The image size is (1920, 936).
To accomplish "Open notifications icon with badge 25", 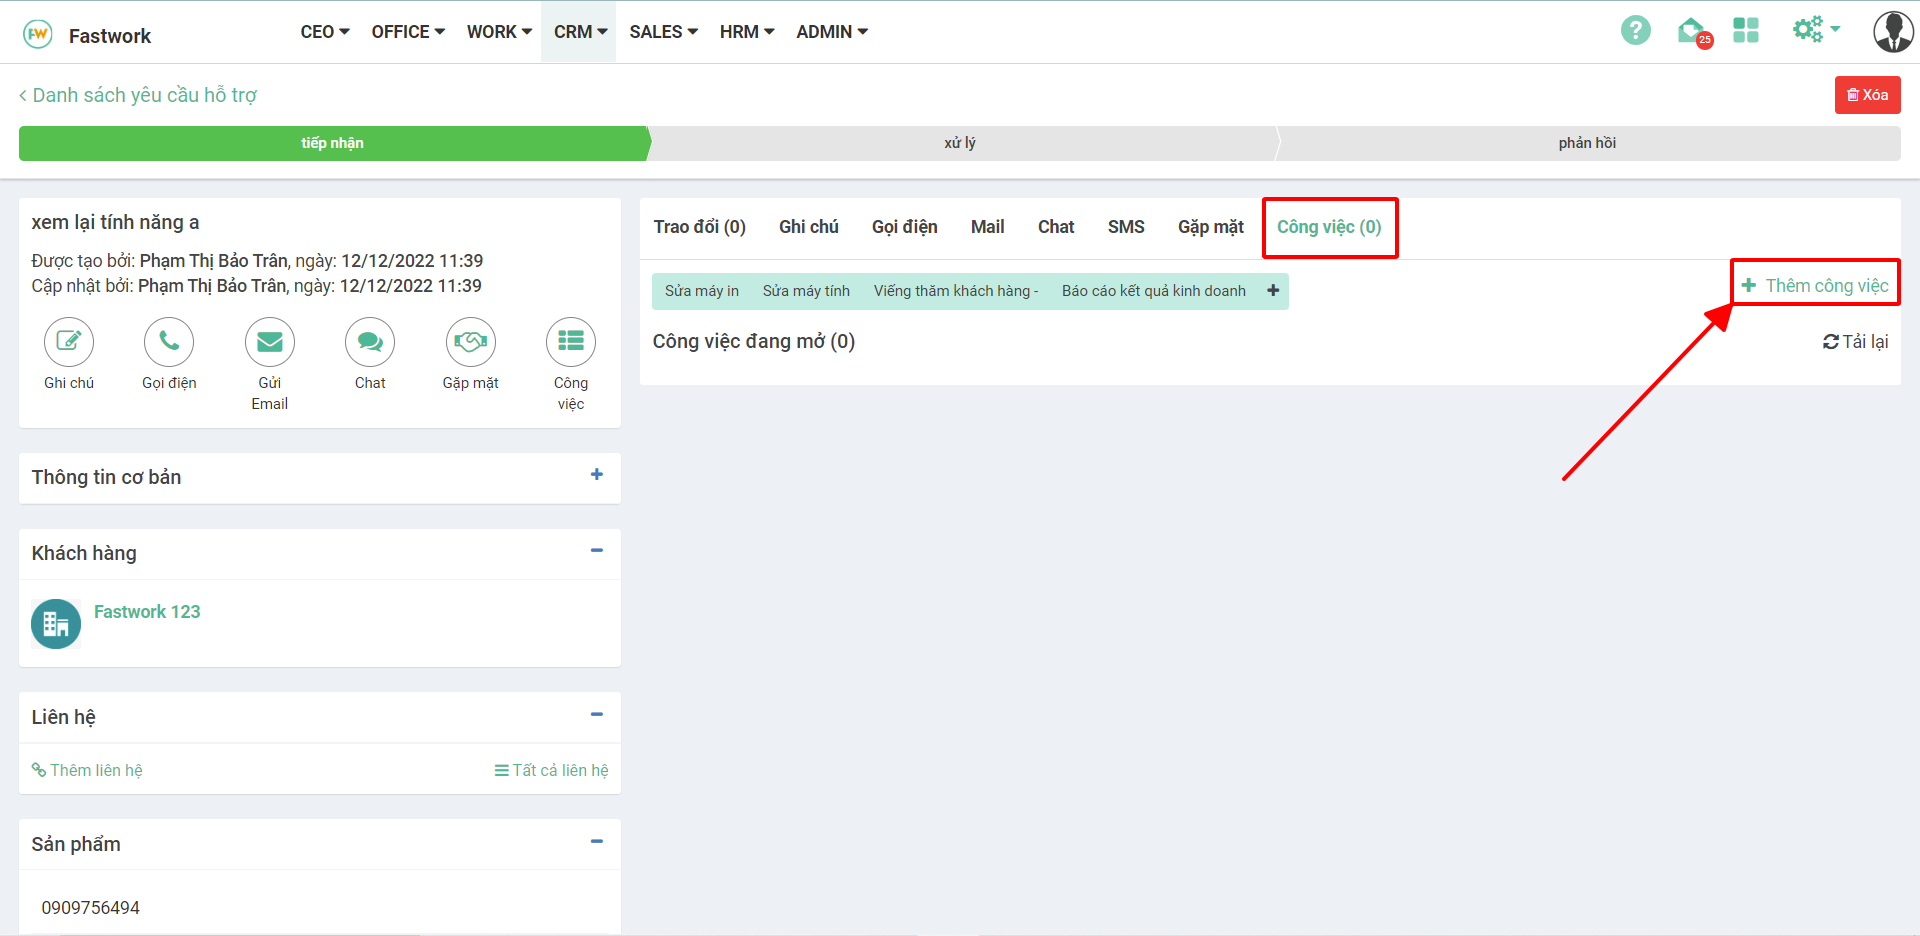I will pyautogui.click(x=1692, y=32).
